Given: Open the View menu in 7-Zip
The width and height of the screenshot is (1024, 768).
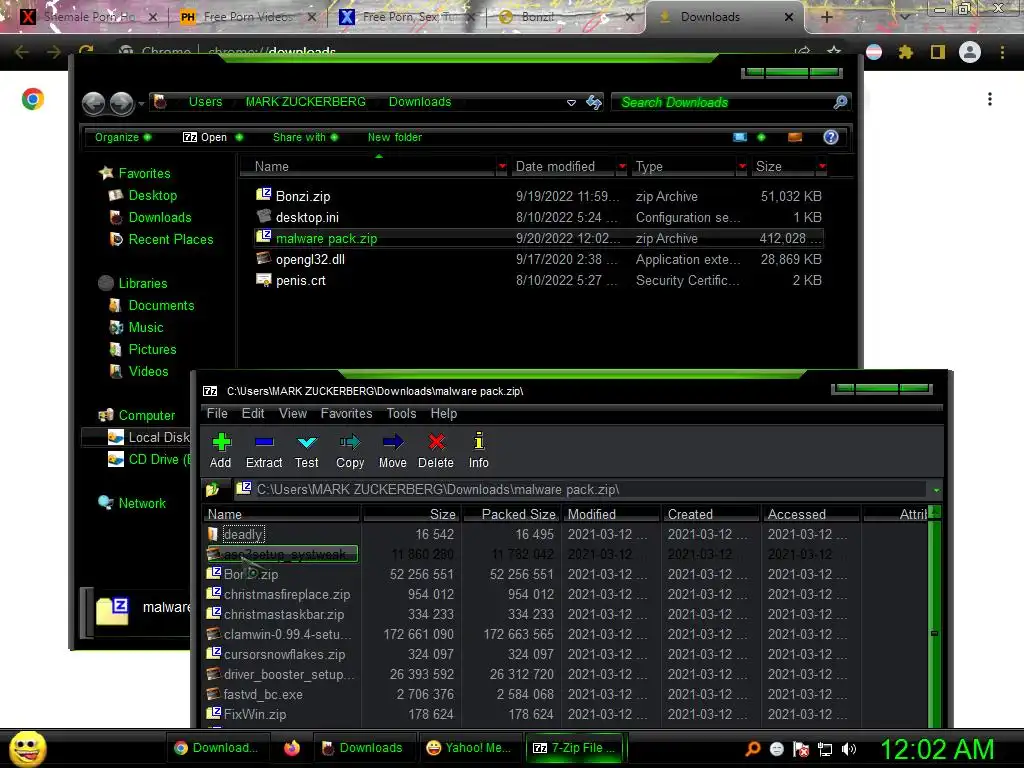Looking at the screenshot, I should click(x=293, y=413).
